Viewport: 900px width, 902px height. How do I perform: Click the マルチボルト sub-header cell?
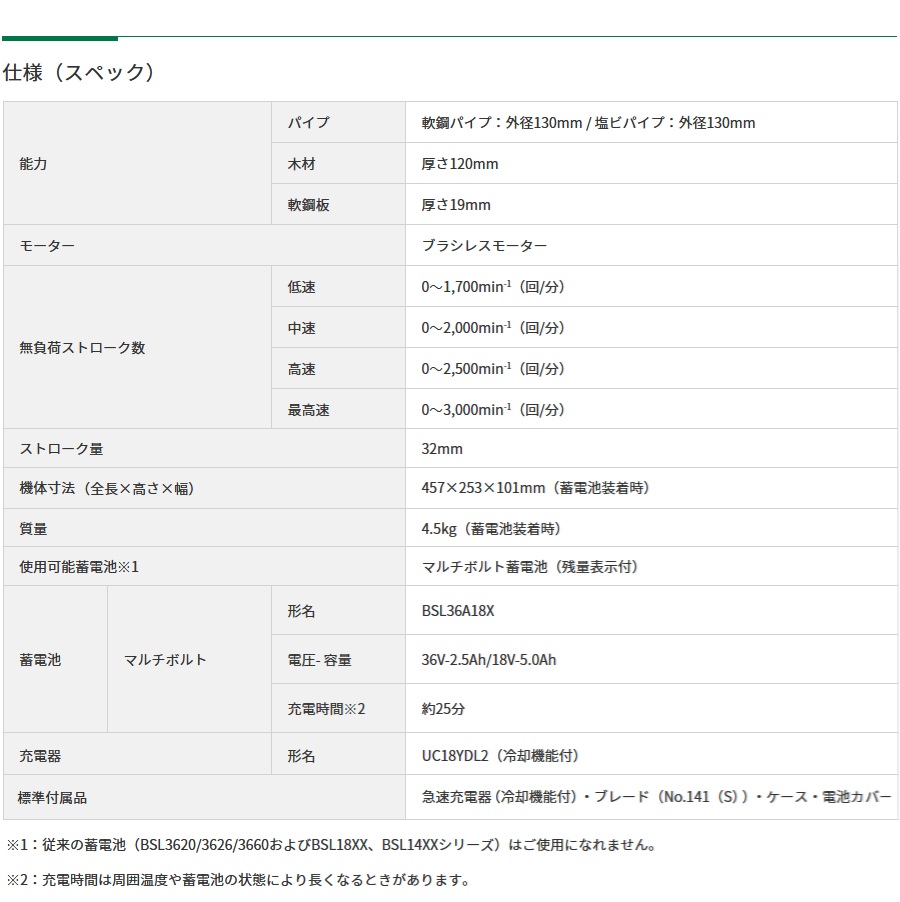tap(189, 659)
